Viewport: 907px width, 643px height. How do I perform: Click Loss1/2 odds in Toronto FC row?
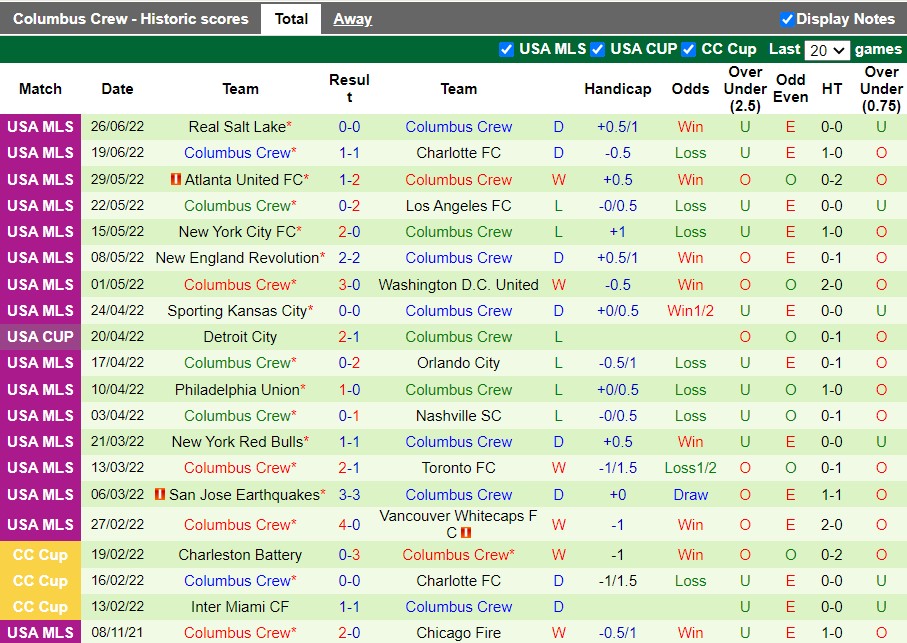(x=690, y=468)
